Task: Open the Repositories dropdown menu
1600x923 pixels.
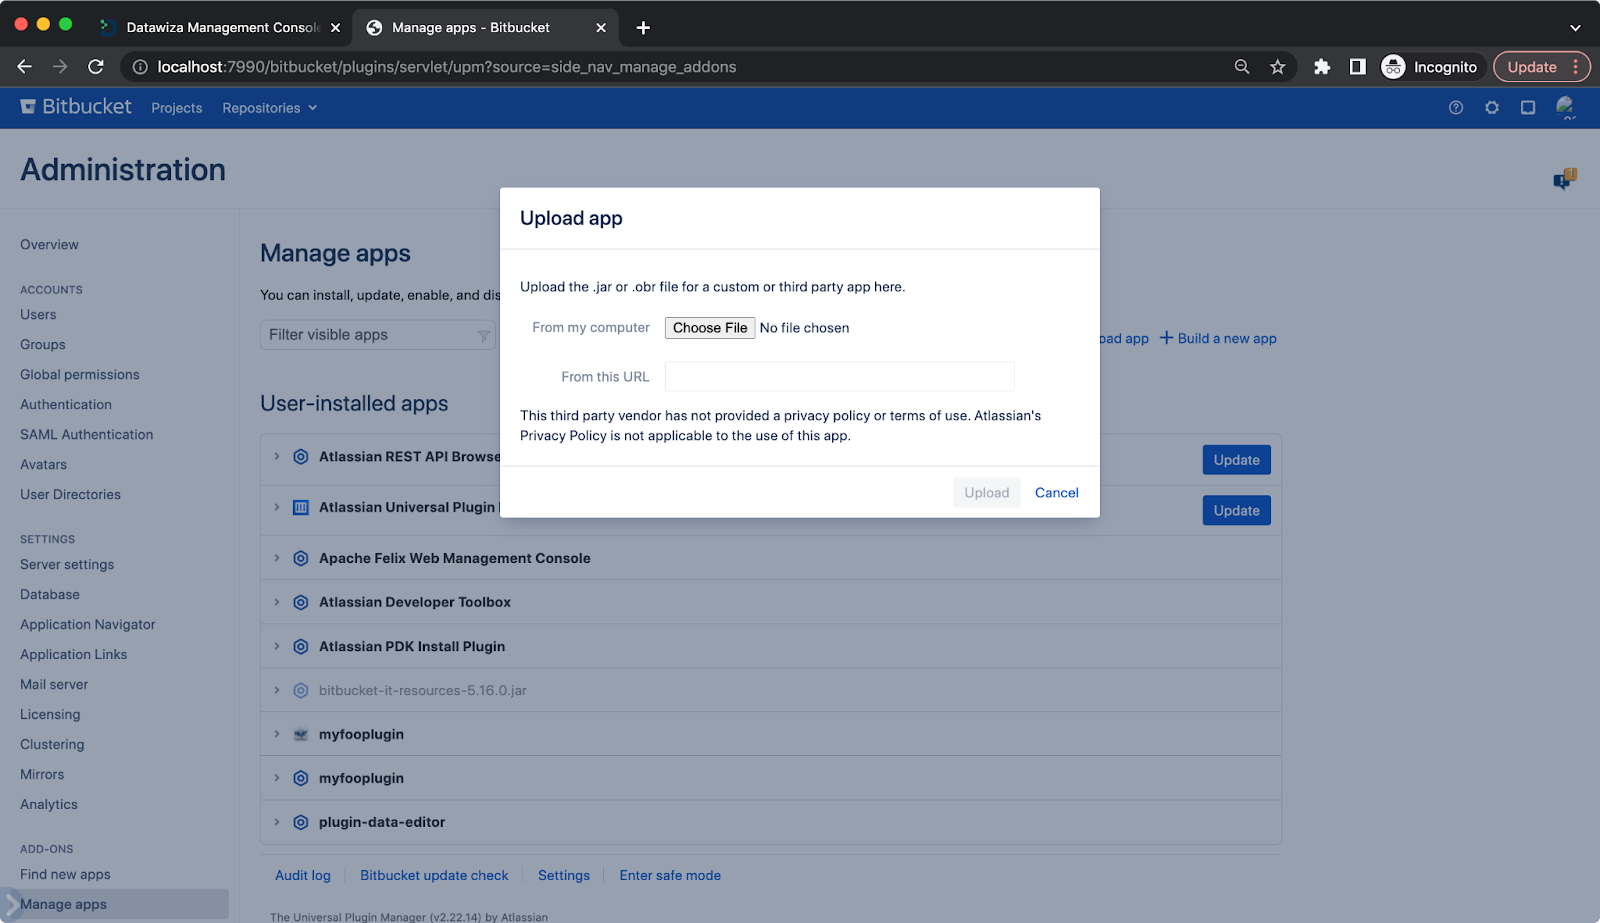Action: (x=270, y=108)
